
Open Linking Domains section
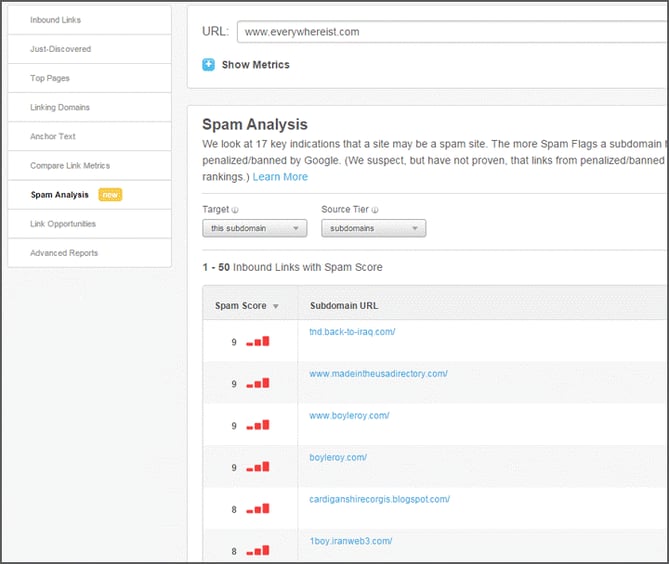tap(90, 107)
